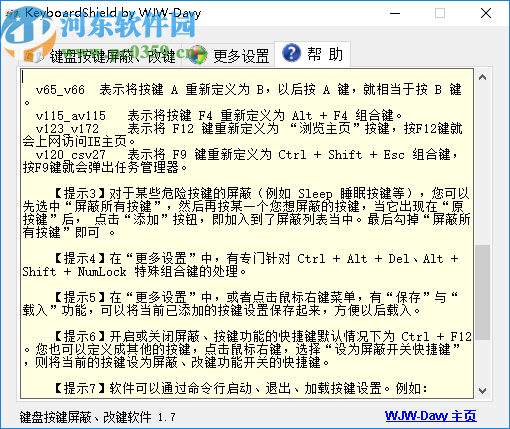Click the text line starting with v123_v172
Screen dimensions: 510x429
click(x=249, y=129)
